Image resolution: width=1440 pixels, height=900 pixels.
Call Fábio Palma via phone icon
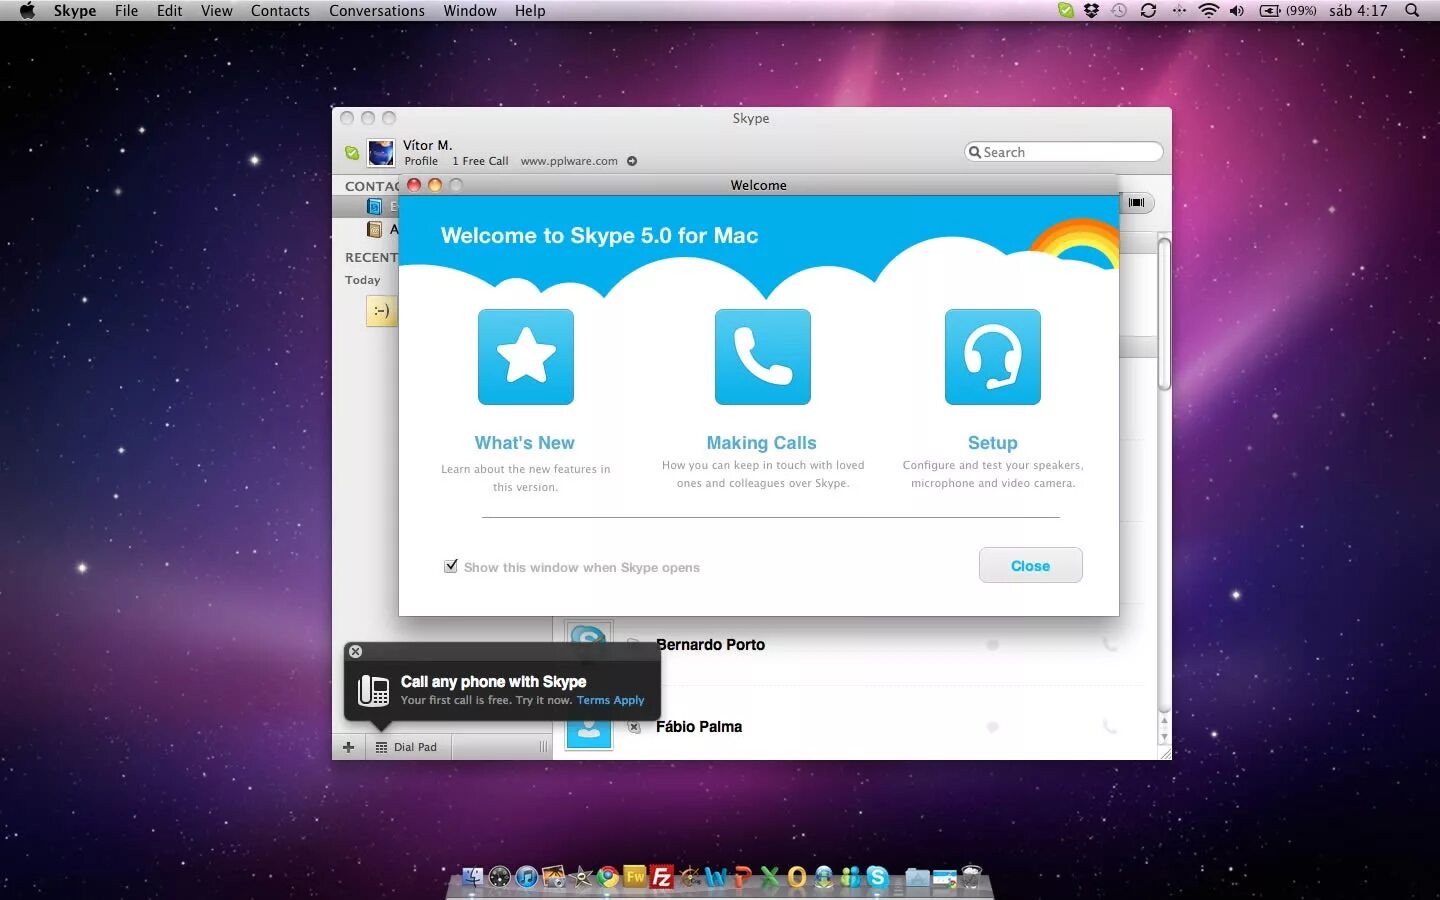[x=1110, y=727]
